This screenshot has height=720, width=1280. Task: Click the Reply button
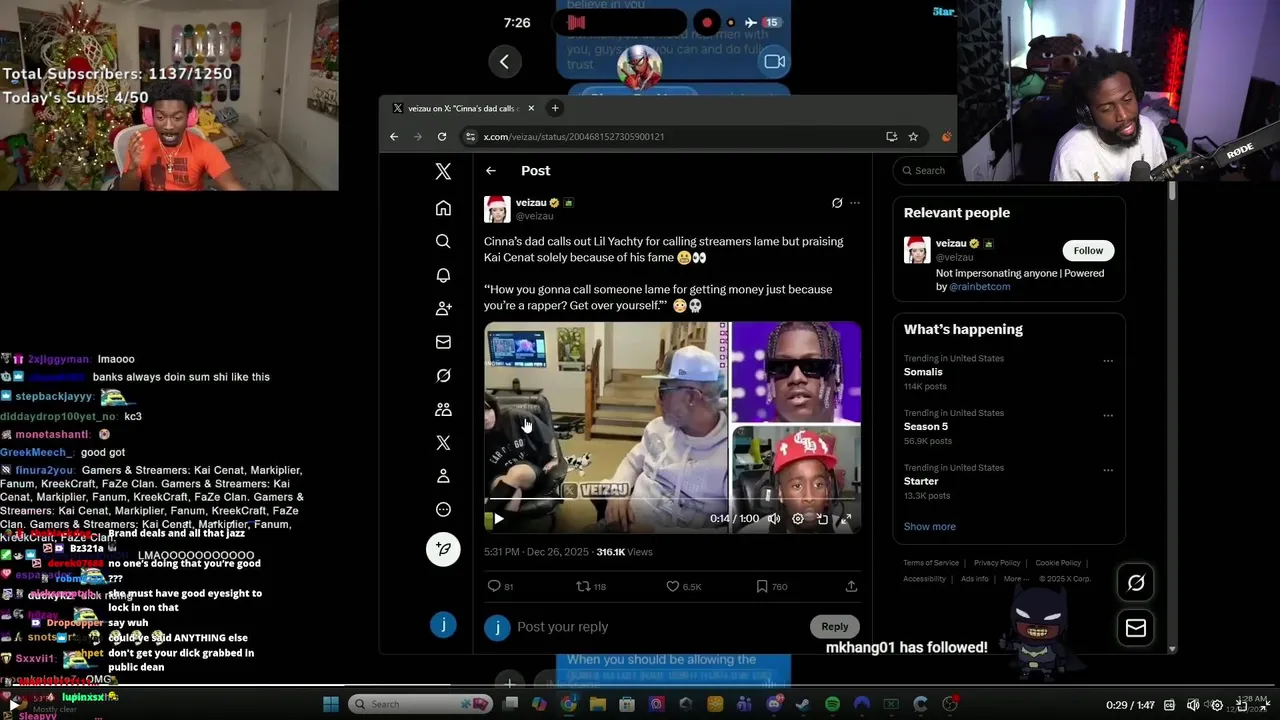835,626
